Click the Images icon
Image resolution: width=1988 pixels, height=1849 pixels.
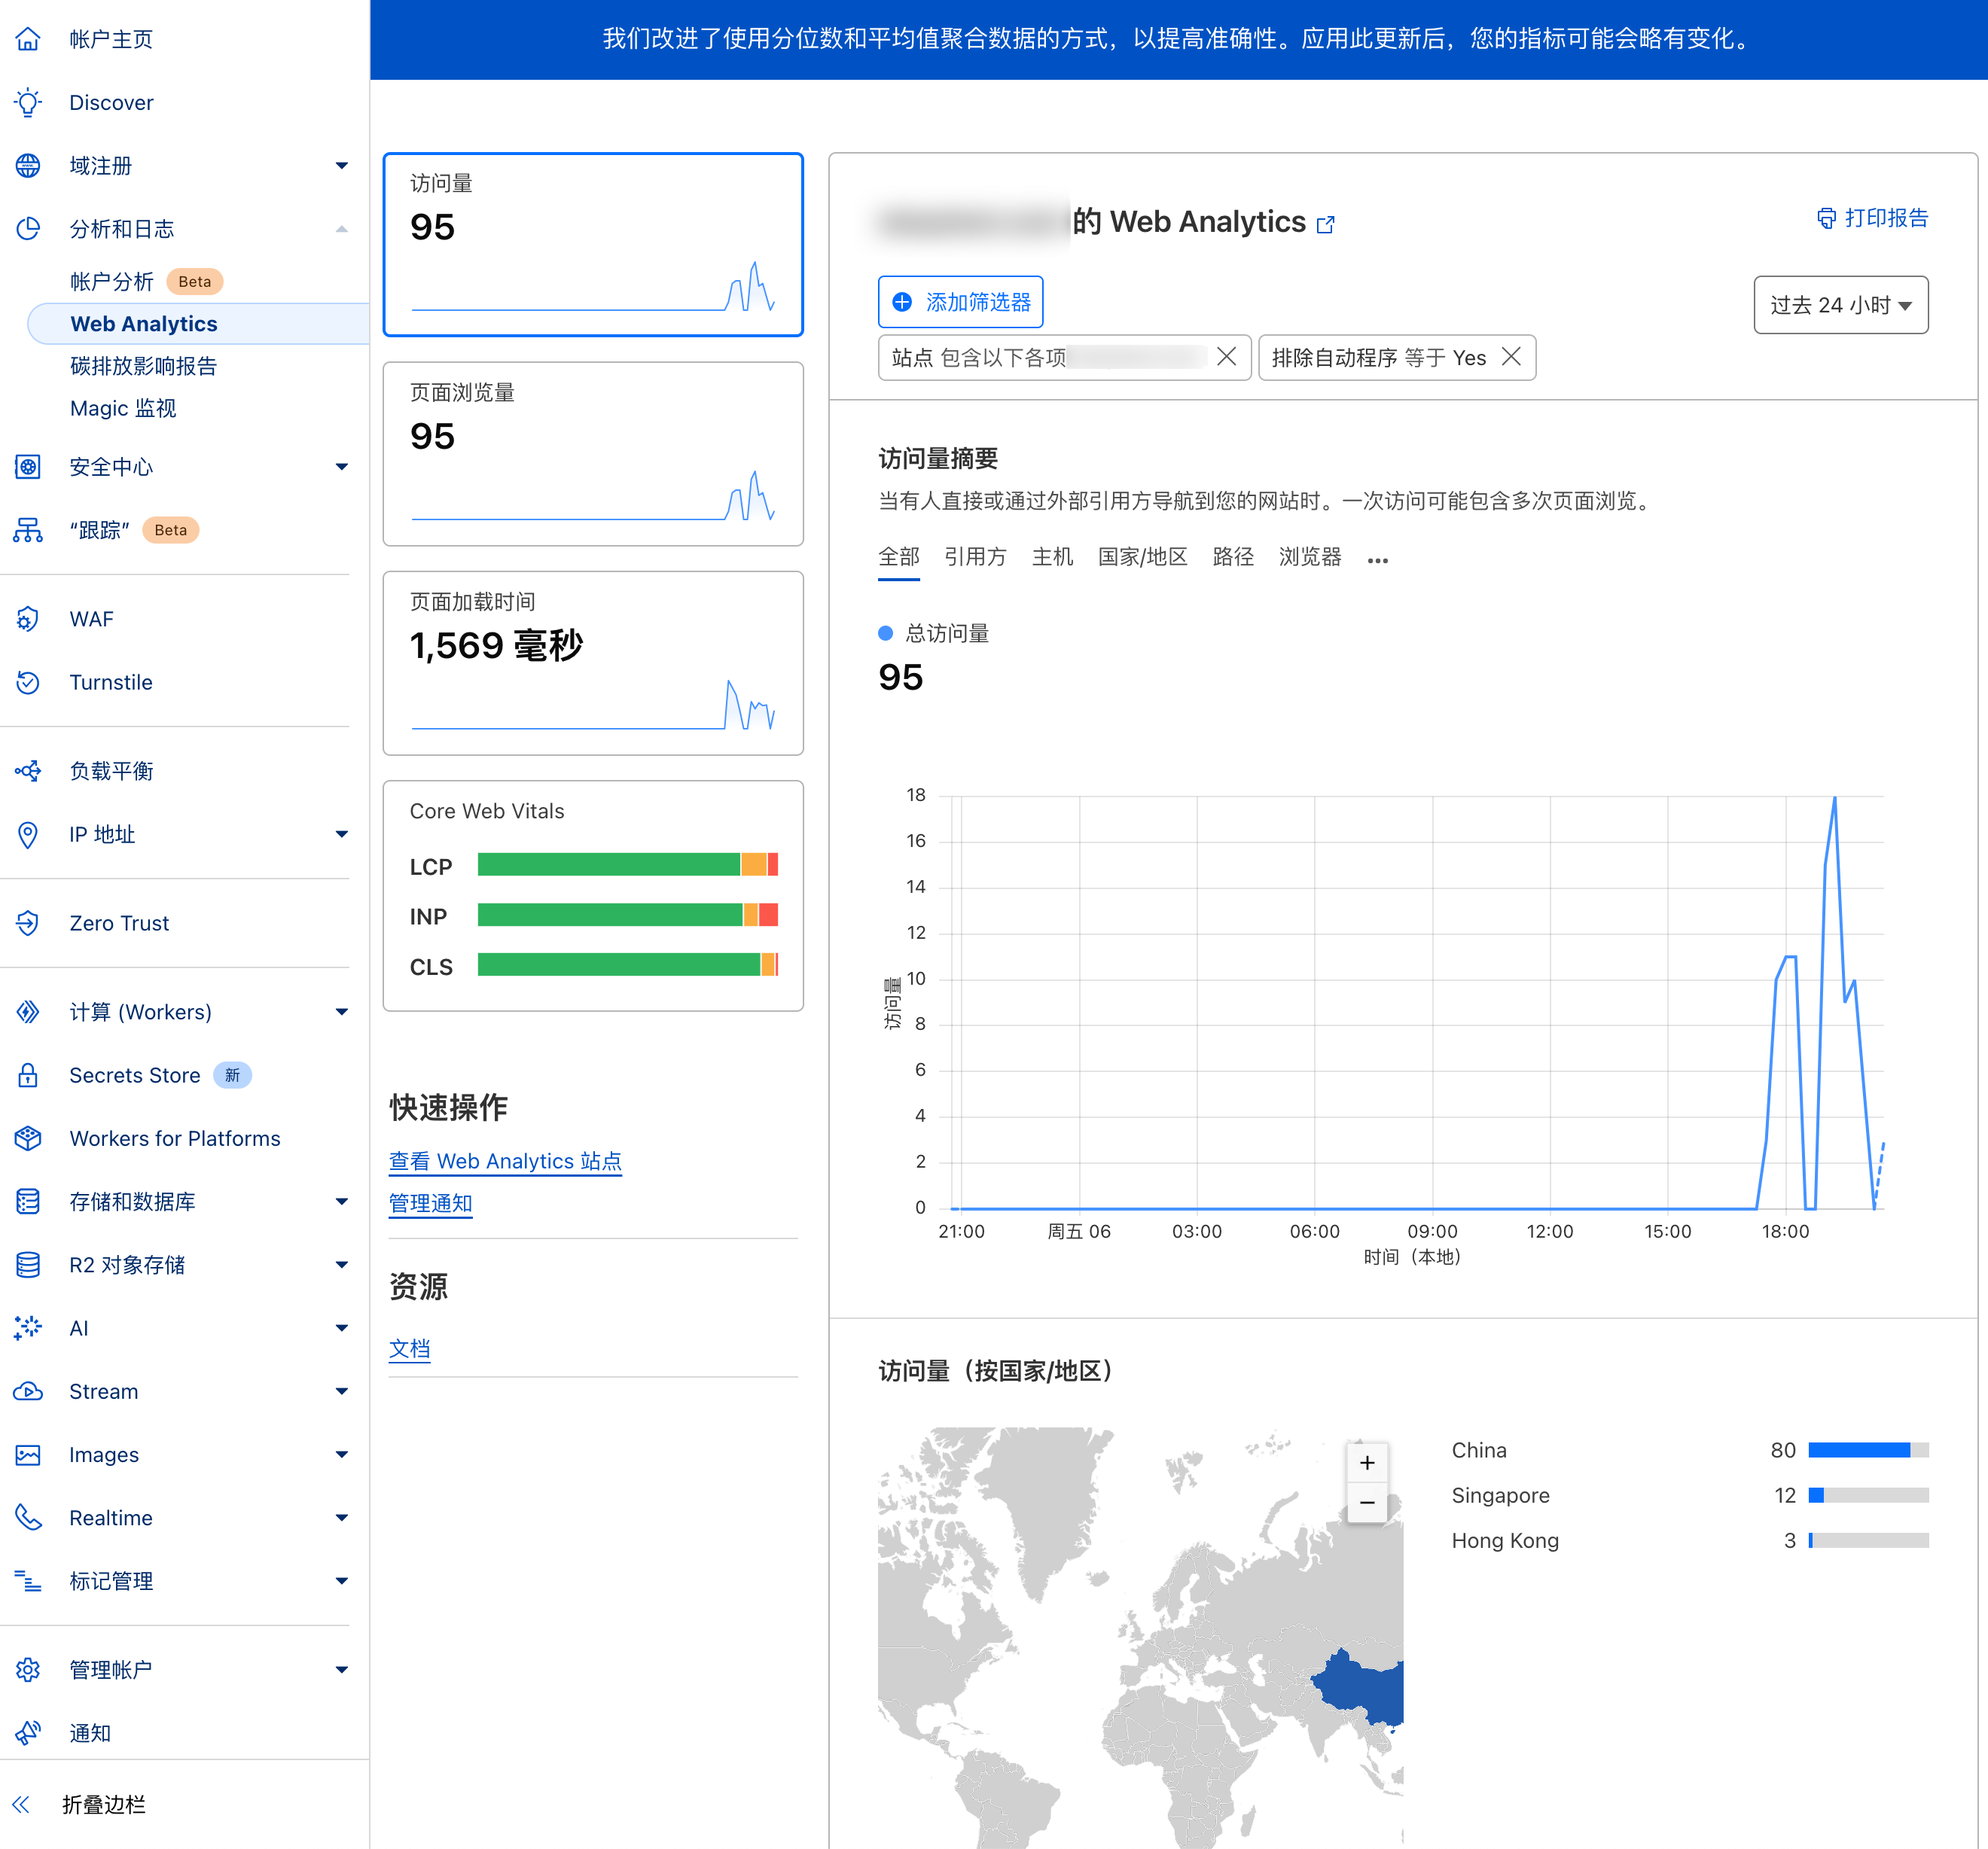[28, 1454]
